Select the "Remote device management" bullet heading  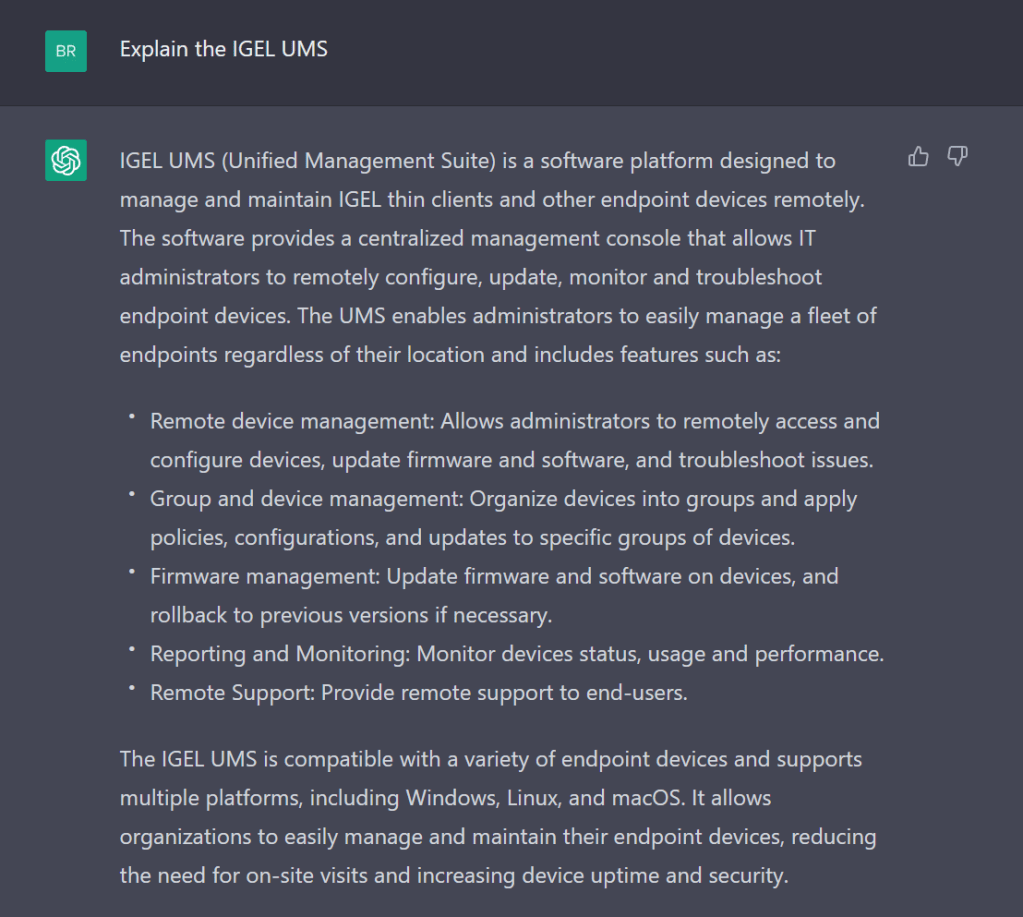click(291, 421)
